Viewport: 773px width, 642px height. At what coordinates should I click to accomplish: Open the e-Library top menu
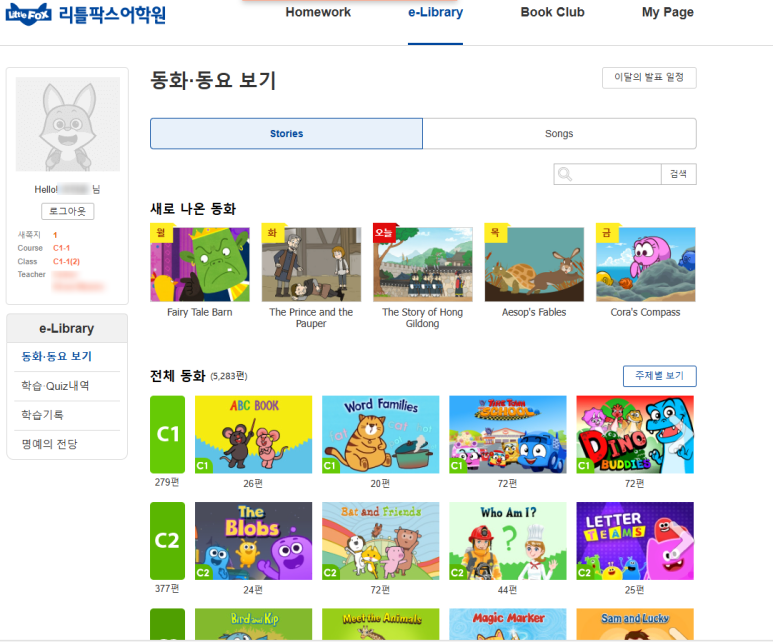coord(435,12)
